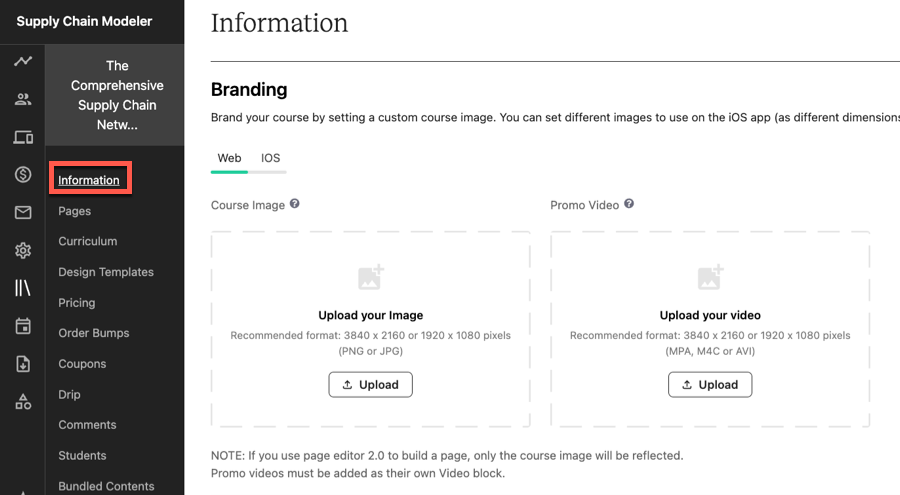Viewport: 900px width, 495px height.
Task: Click the course image drop zone placeholder
Action: 370,329
